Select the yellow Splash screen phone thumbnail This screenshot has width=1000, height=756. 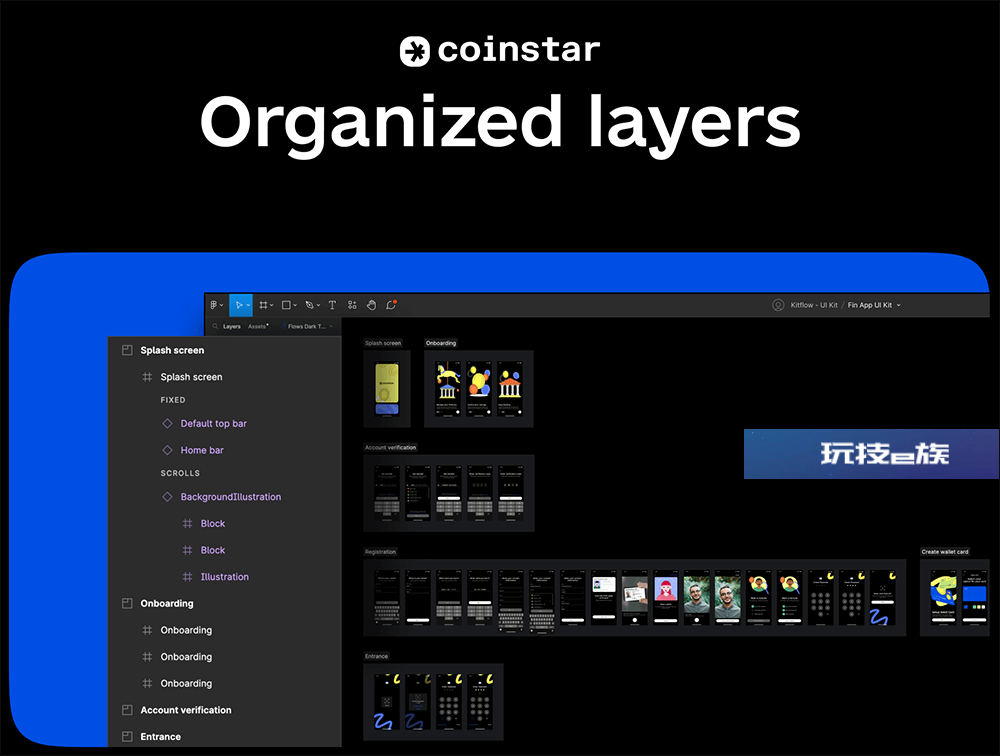click(386, 389)
